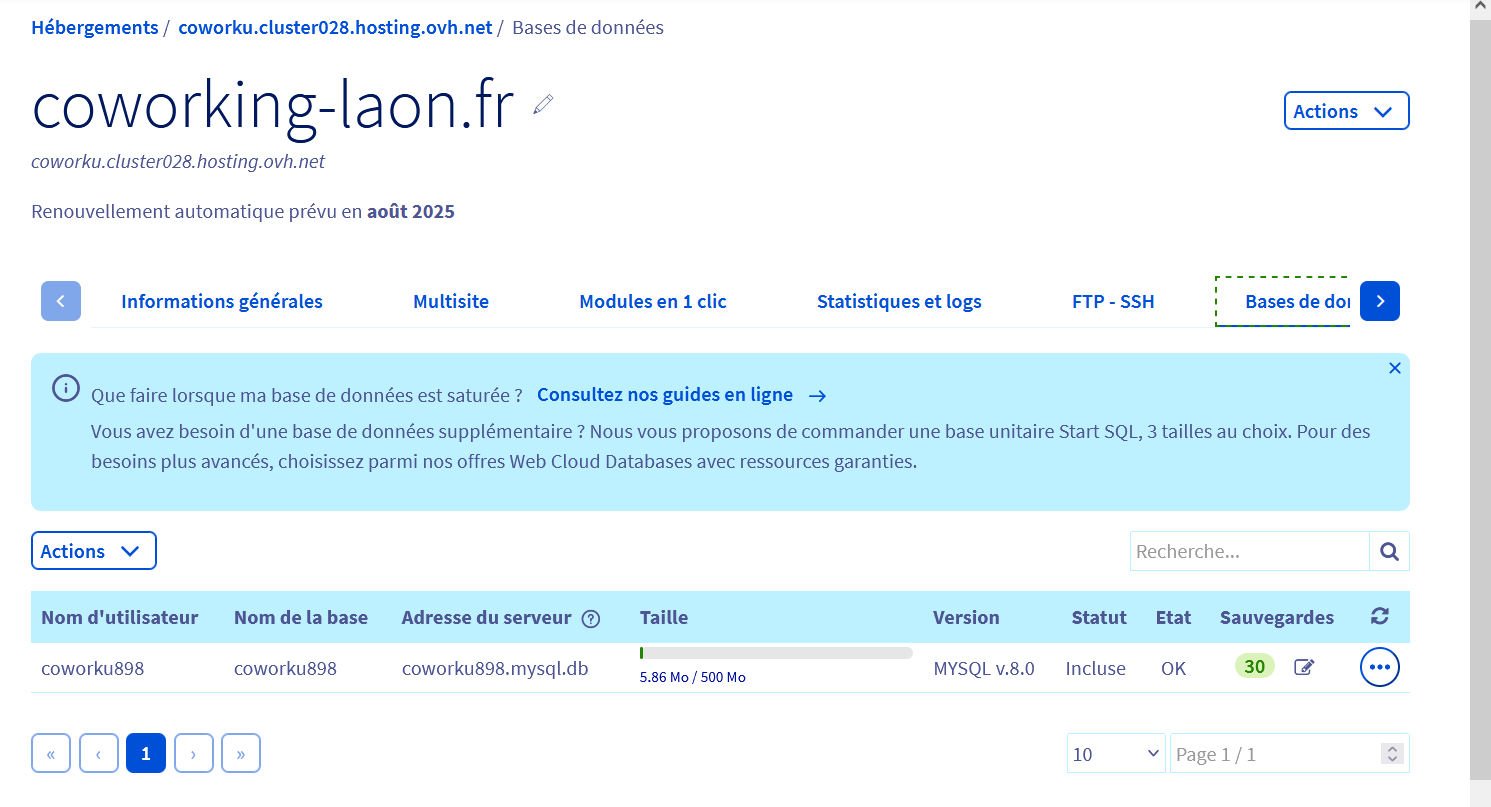Click the database size usage bar
The image size is (1491, 807).
click(x=776, y=653)
